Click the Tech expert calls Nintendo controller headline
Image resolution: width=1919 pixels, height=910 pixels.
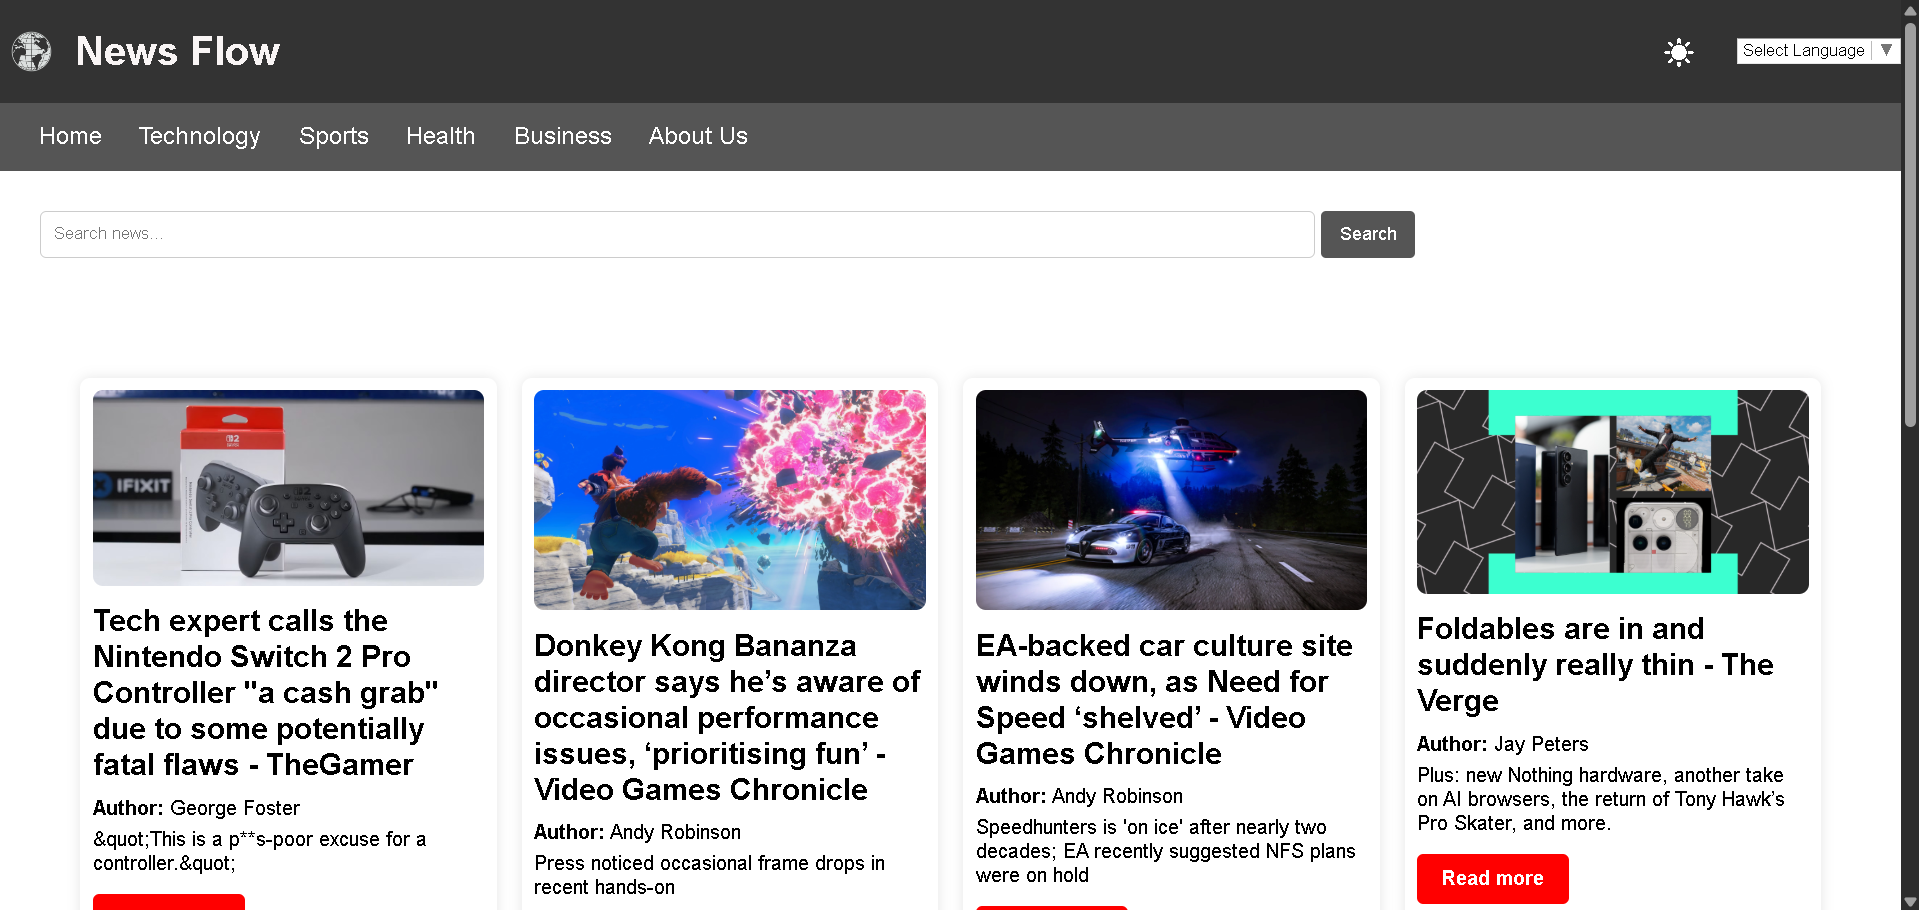point(266,693)
